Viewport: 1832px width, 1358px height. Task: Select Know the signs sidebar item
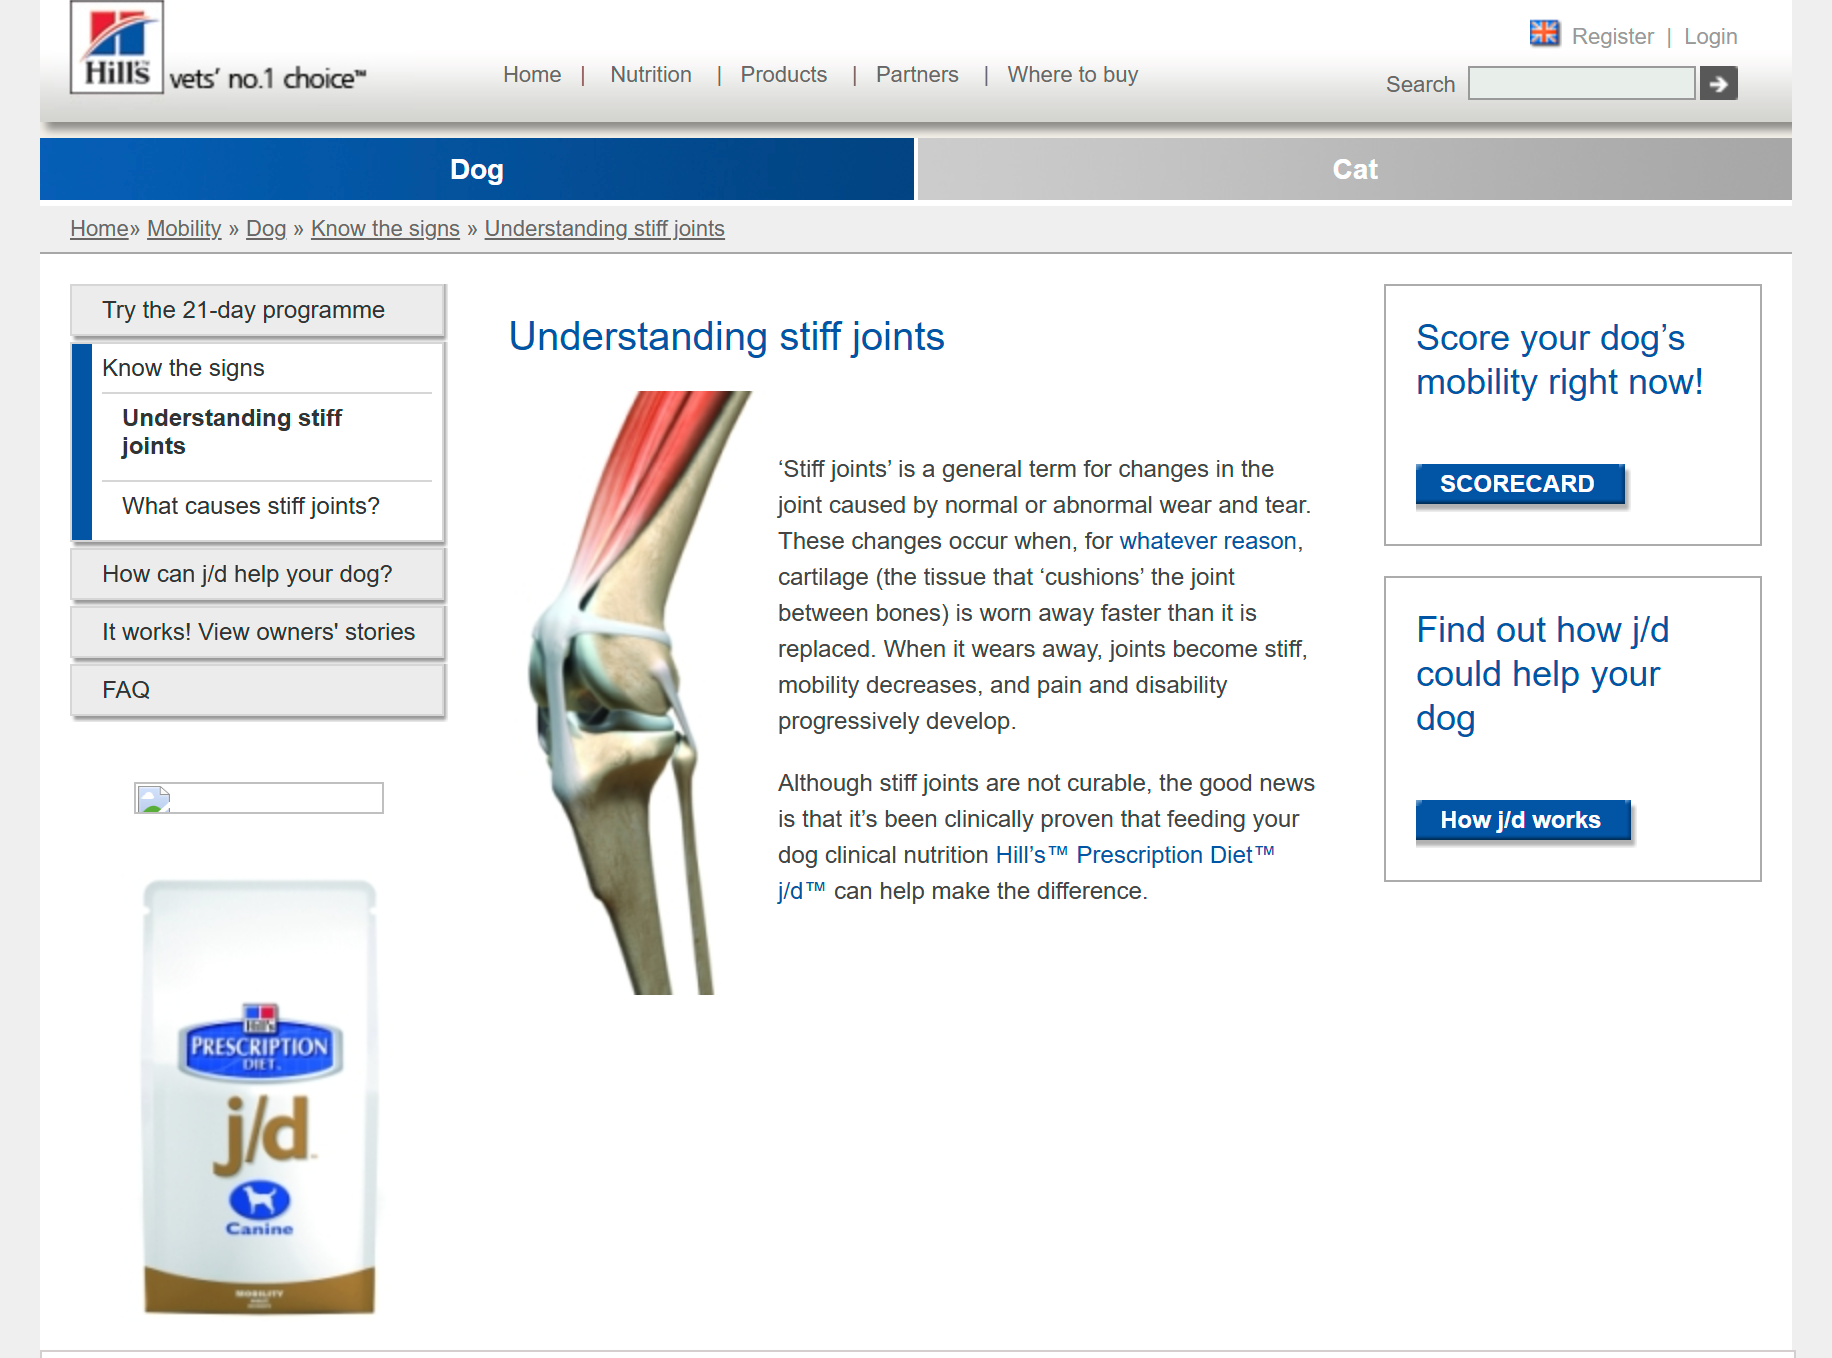click(183, 368)
